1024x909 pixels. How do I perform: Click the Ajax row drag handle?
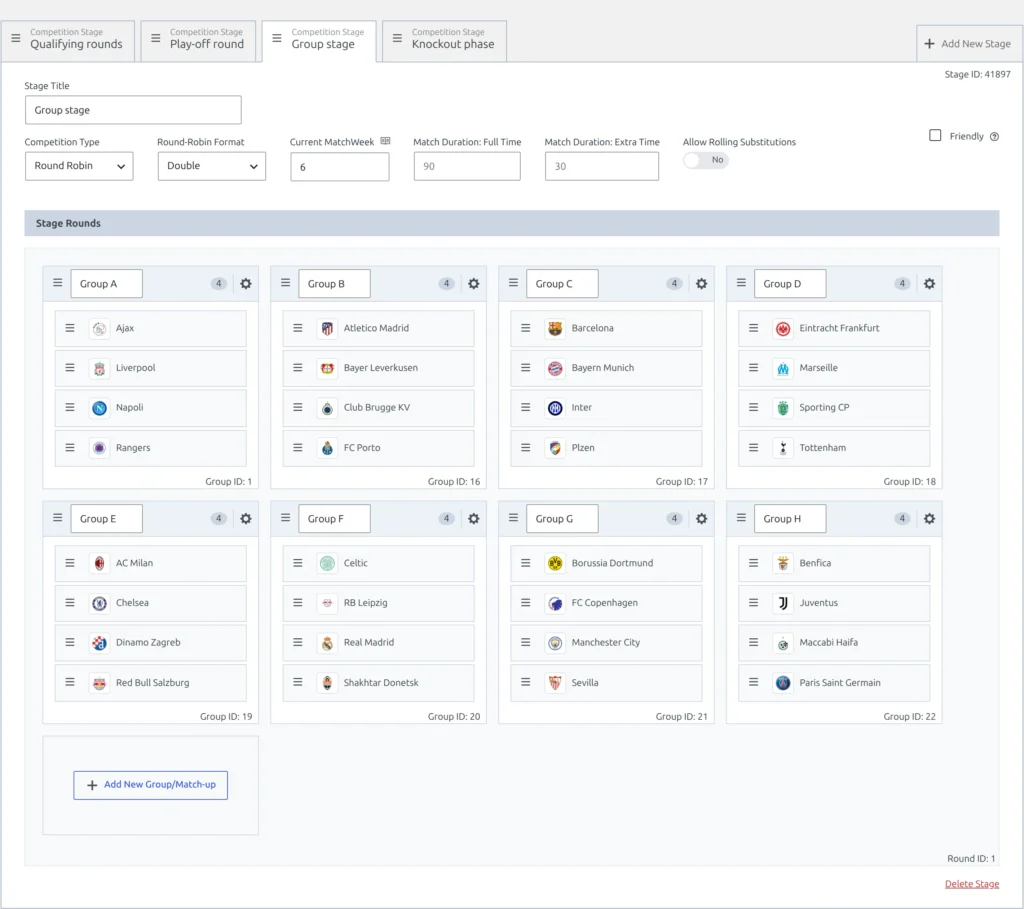[x=70, y=328]
